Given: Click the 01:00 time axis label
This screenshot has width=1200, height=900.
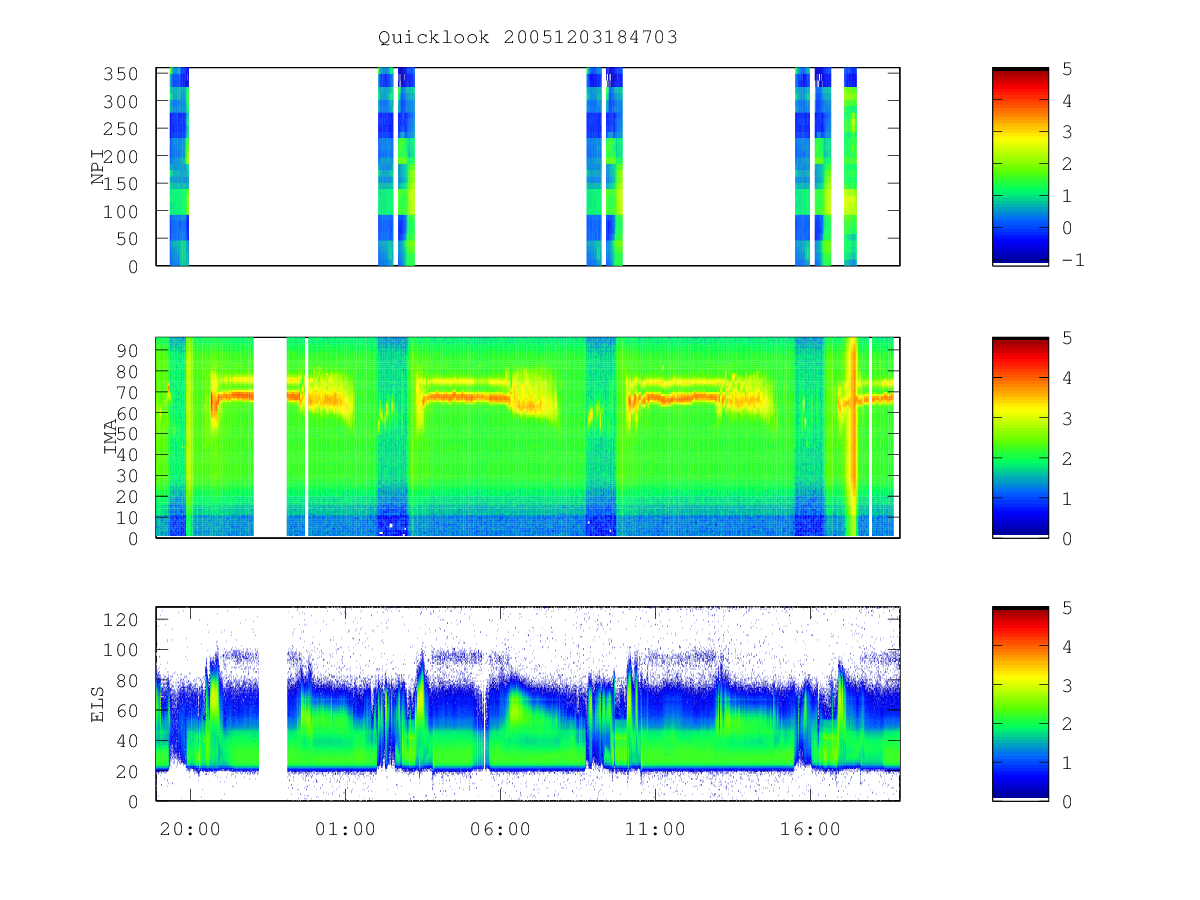Looking at the screenshot, I should [x=345, y=829].
